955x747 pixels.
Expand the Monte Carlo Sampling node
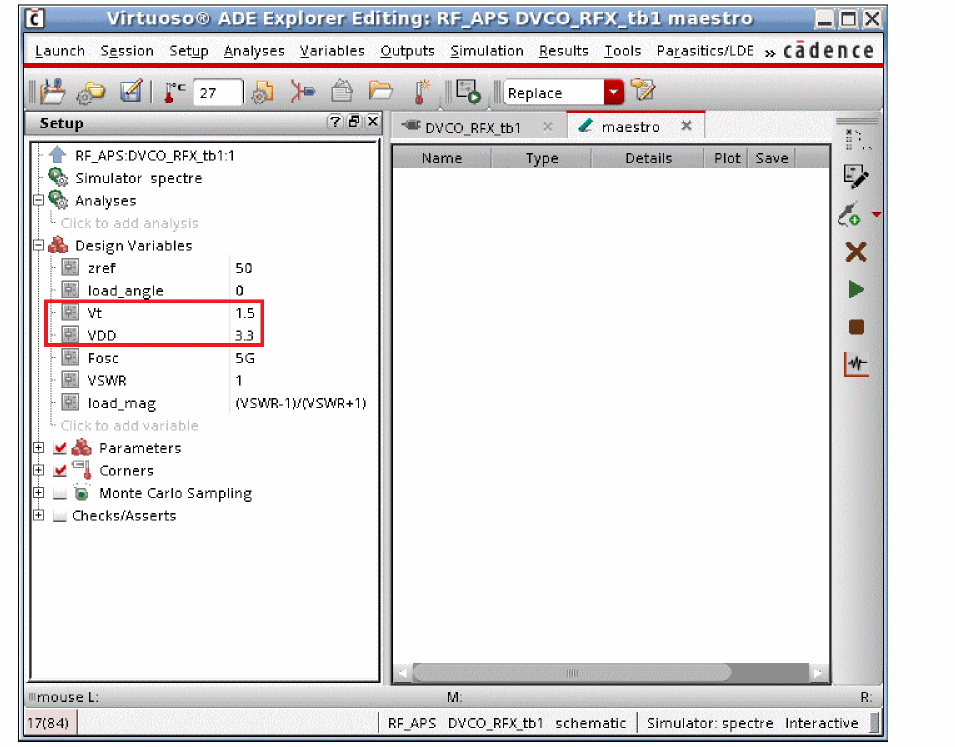[38, 492]
